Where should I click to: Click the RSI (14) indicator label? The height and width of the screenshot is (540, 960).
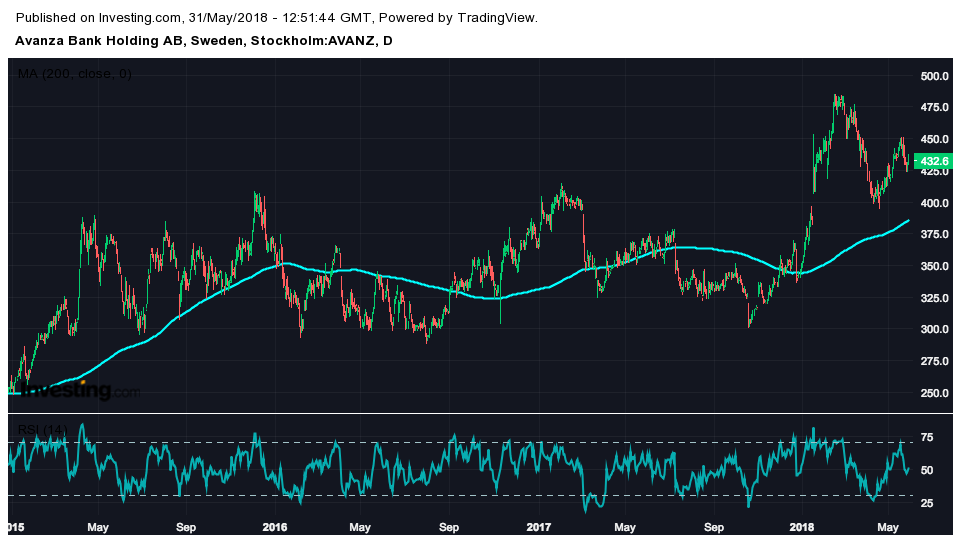tap(42, 430)
